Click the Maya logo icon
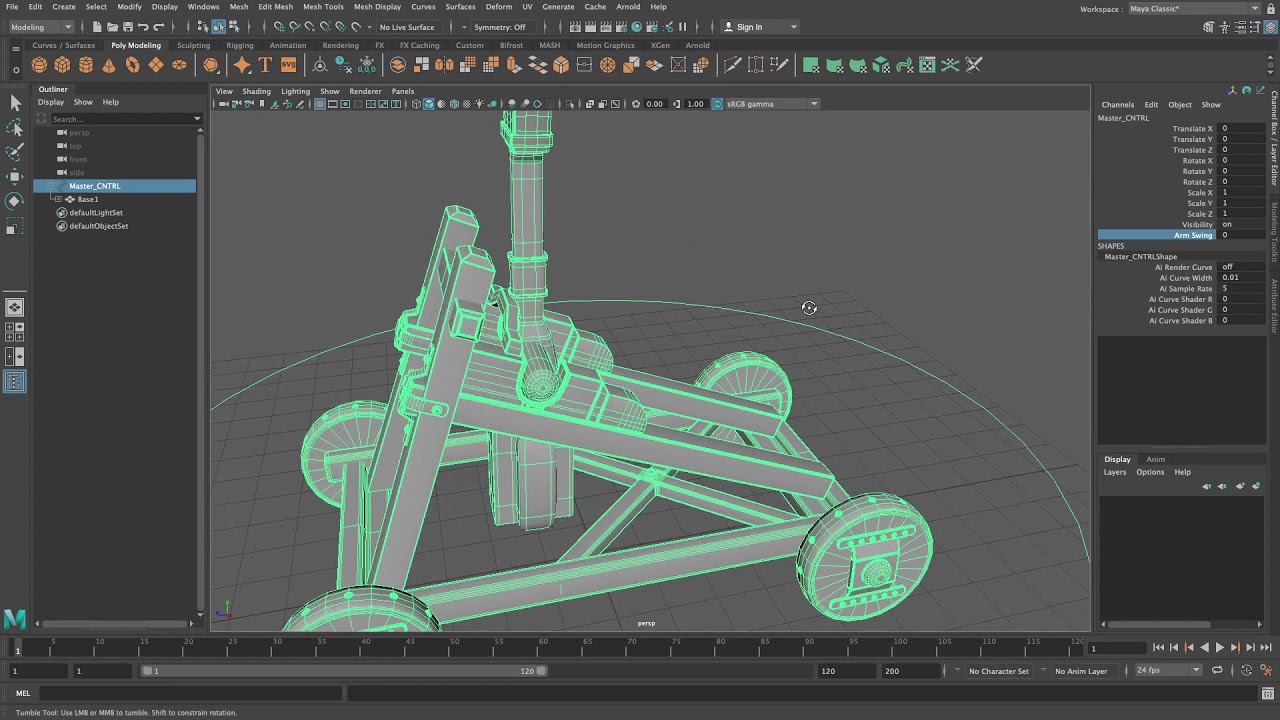This screenshot has width=1280, height=720. (x=14, y=619)
